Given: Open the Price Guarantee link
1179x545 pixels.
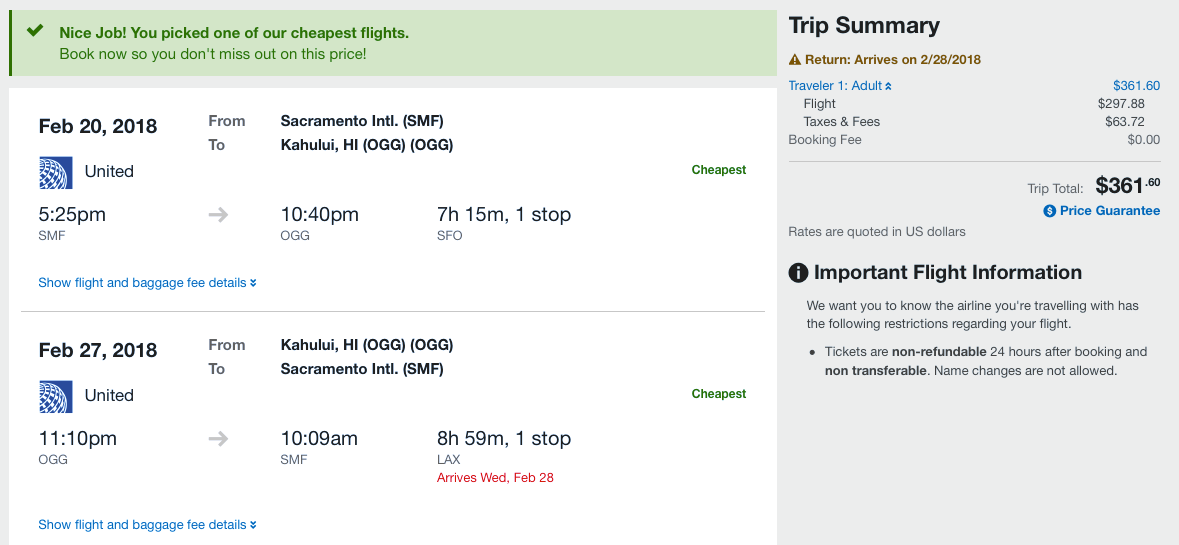Looking at the screenshot, I should pyautogui.click(x=1110, y=211).
